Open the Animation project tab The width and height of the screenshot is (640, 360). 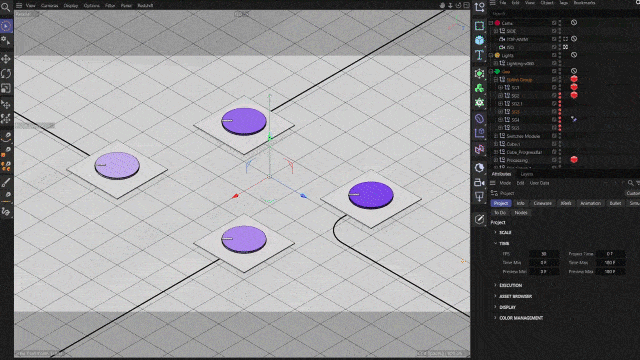click(590, 203)
